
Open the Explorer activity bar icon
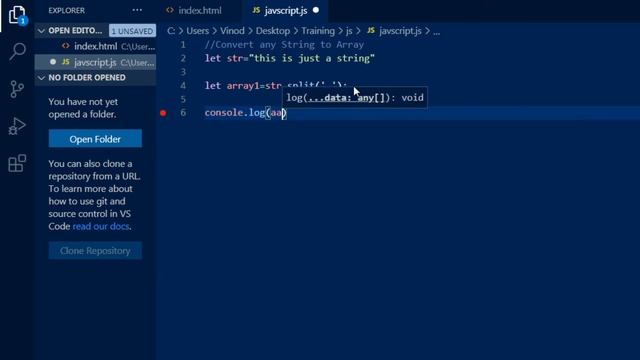click(17, 15)
